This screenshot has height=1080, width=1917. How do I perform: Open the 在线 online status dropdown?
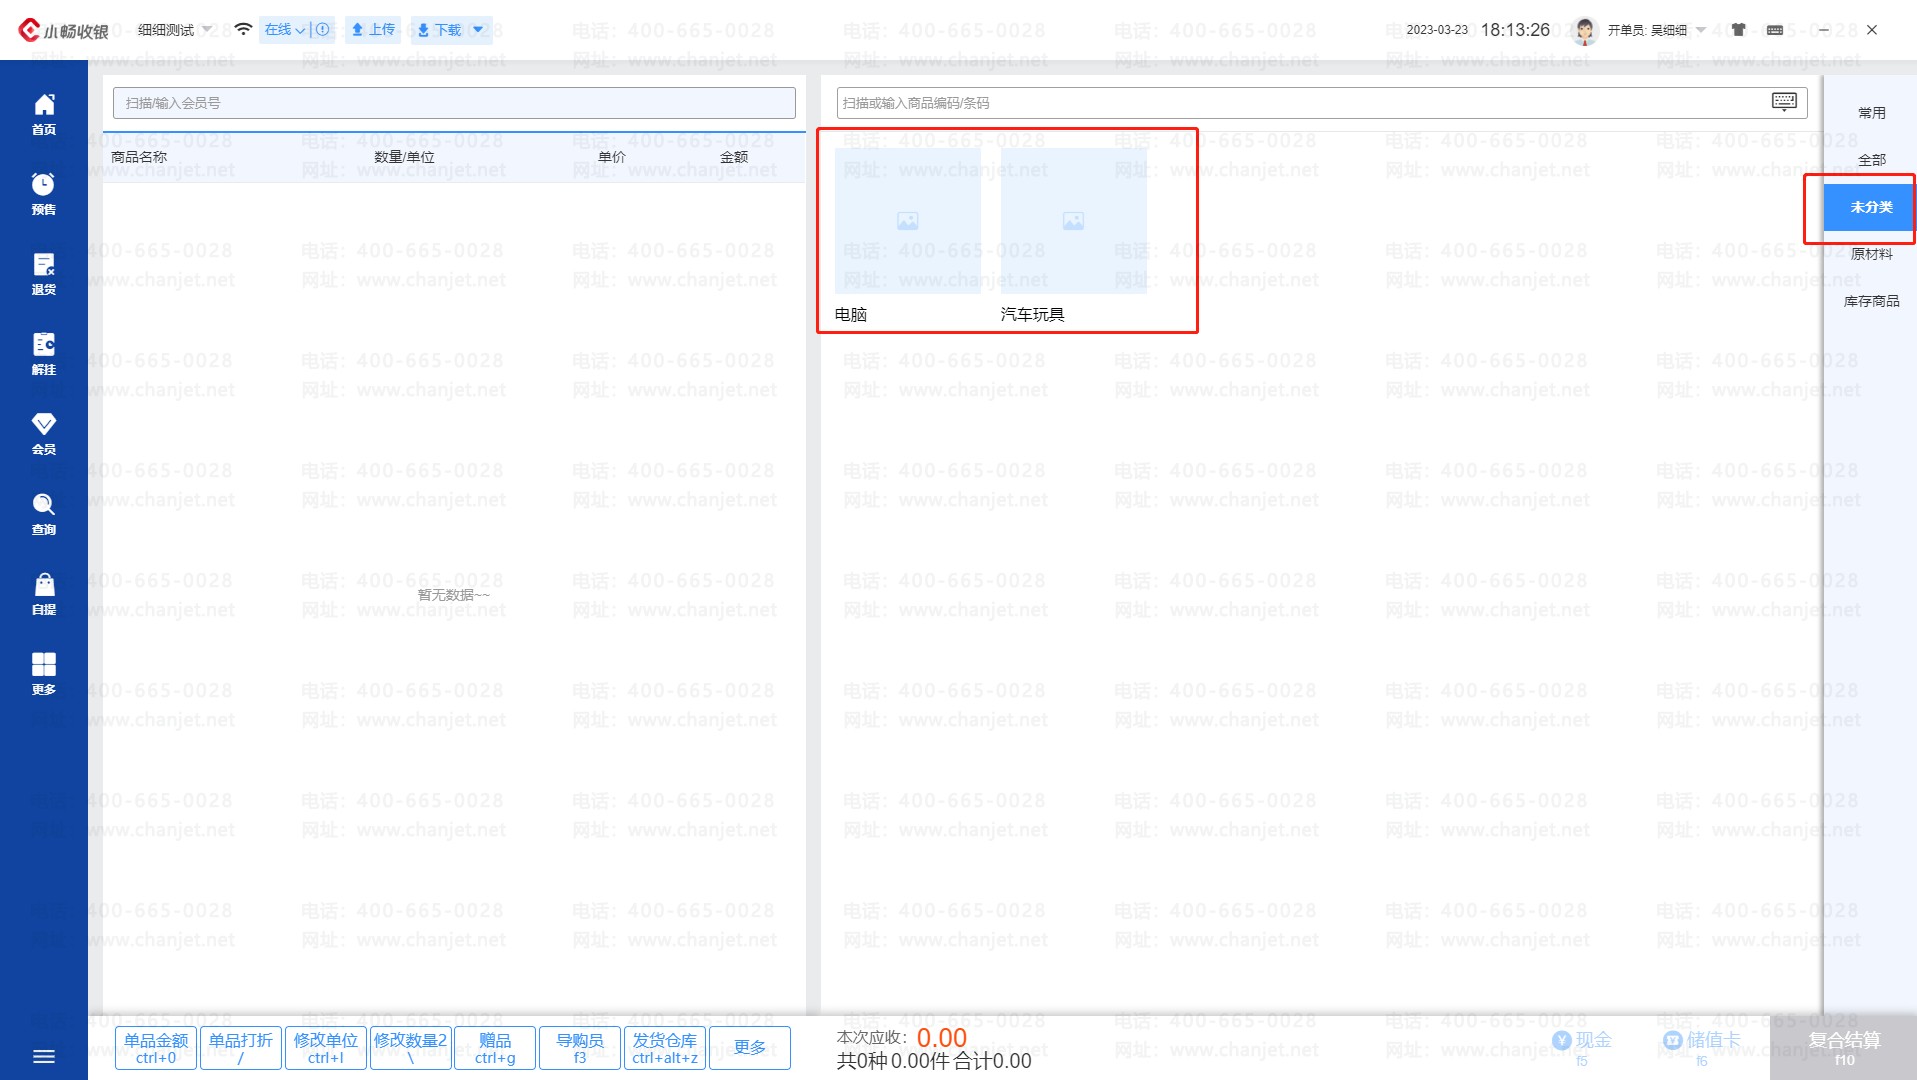coord(285,29)
